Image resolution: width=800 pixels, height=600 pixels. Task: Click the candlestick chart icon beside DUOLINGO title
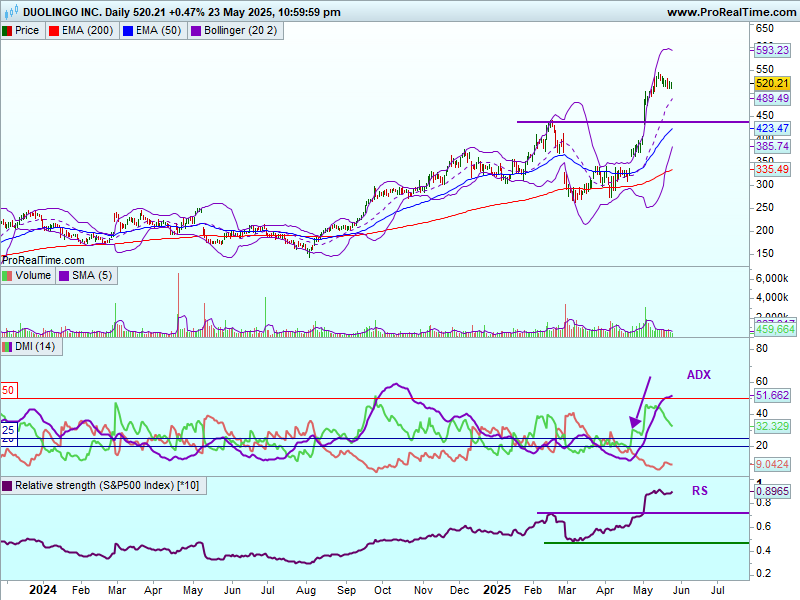click(x=8, y=13)
